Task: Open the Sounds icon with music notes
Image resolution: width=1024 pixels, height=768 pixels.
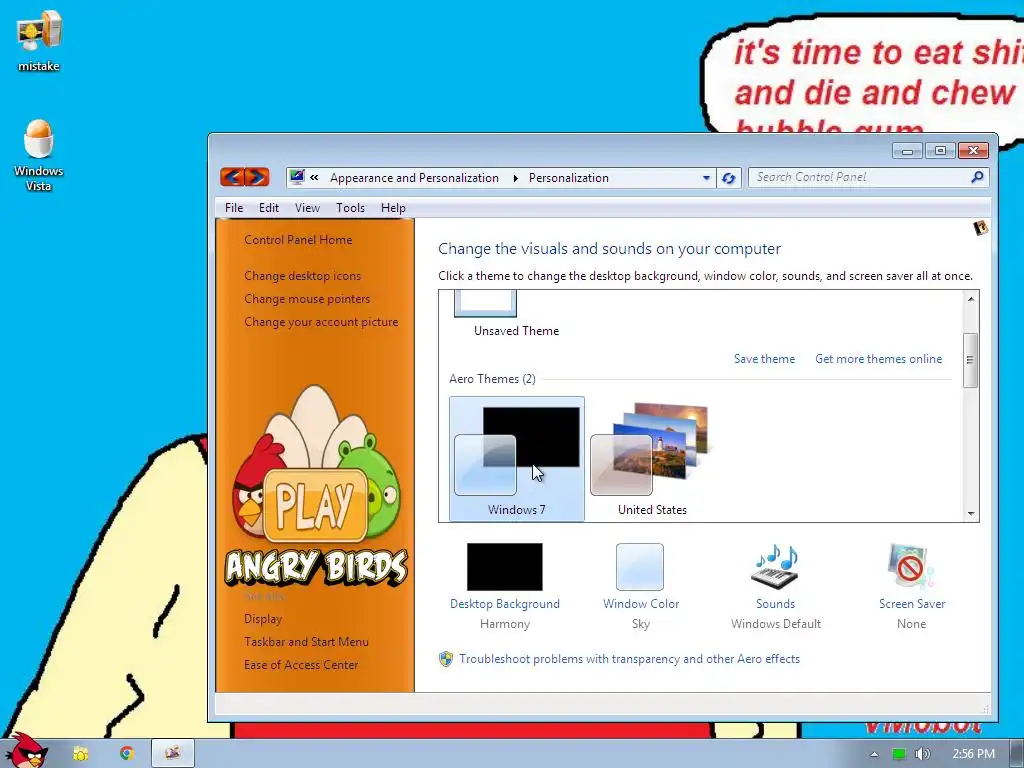Action: [x=775, y=567]
